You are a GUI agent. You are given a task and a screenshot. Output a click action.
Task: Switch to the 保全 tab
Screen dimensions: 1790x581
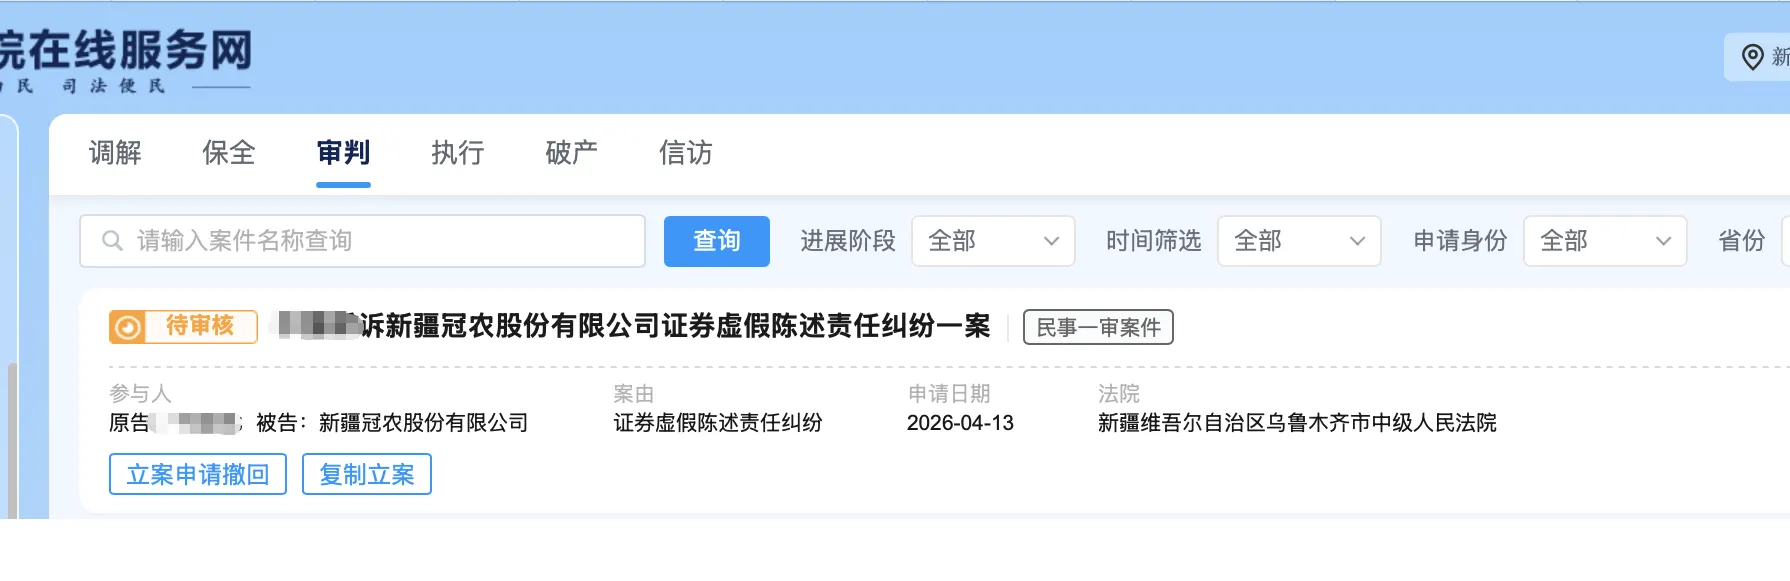click(229, 153)
